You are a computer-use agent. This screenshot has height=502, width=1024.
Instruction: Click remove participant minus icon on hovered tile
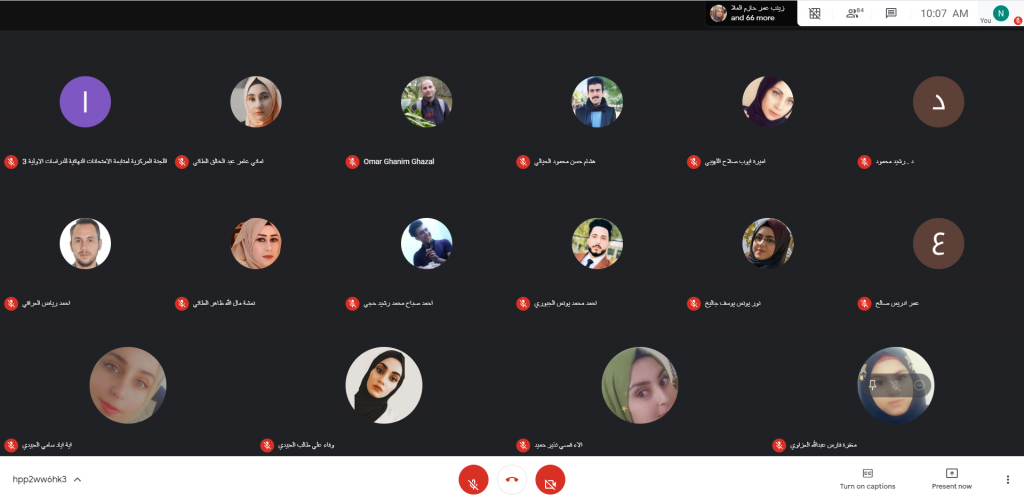920,386
